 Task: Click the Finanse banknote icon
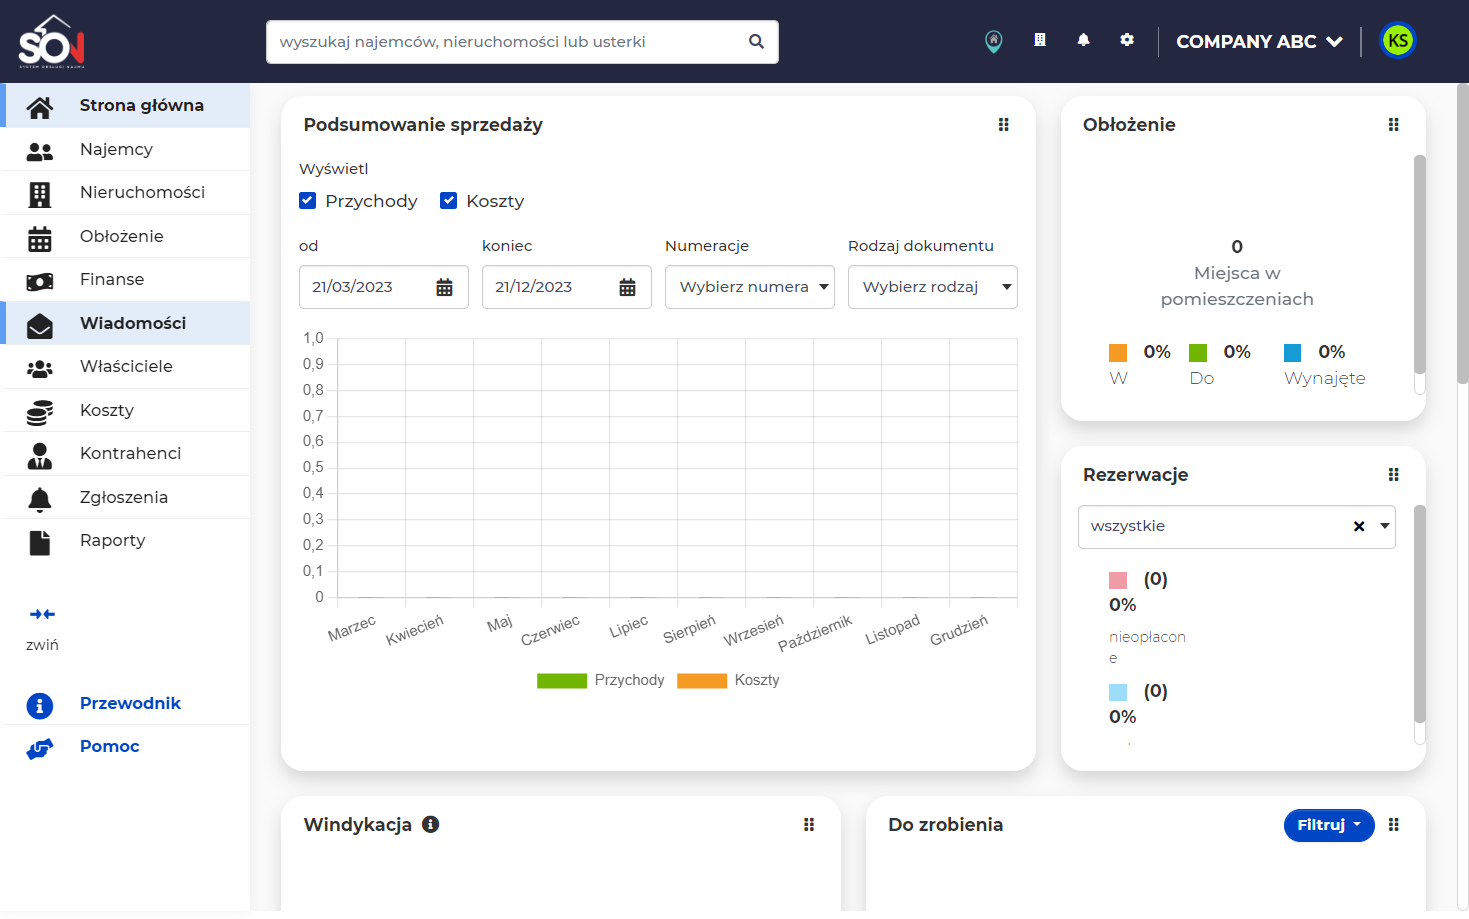click(x=40, y=281)
